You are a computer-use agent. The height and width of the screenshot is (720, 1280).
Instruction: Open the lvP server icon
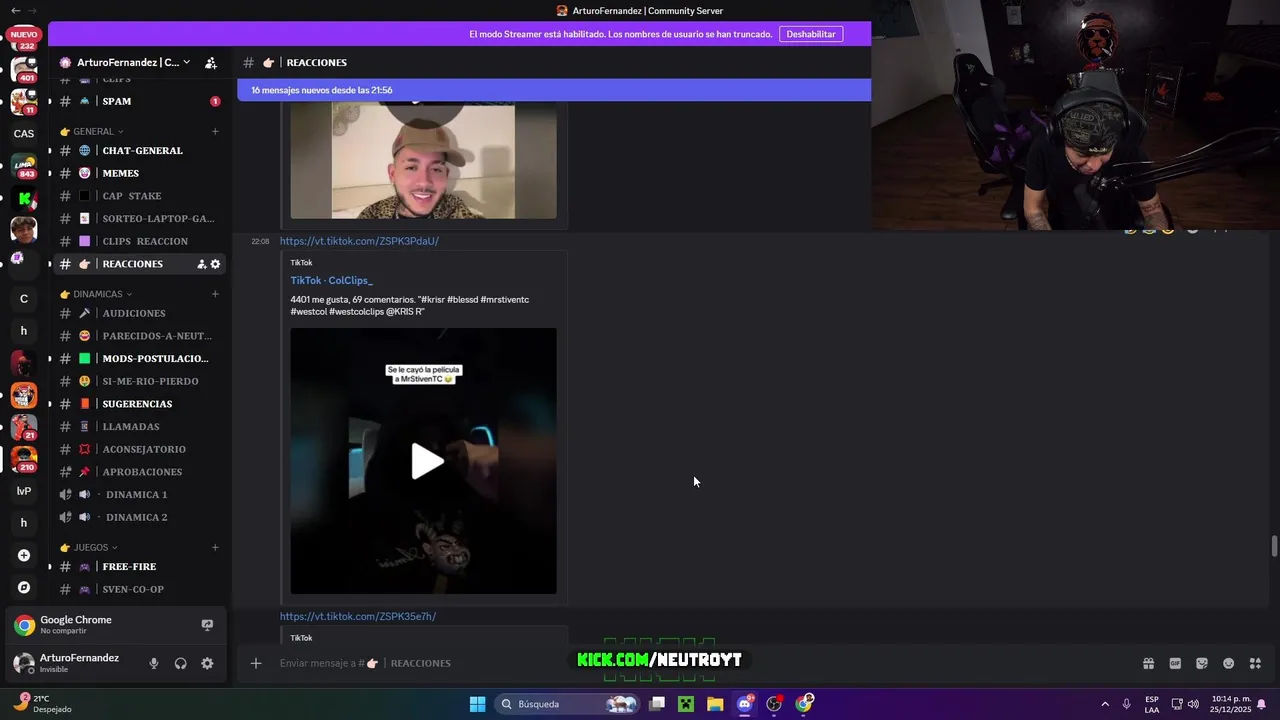tap(24, 491)
